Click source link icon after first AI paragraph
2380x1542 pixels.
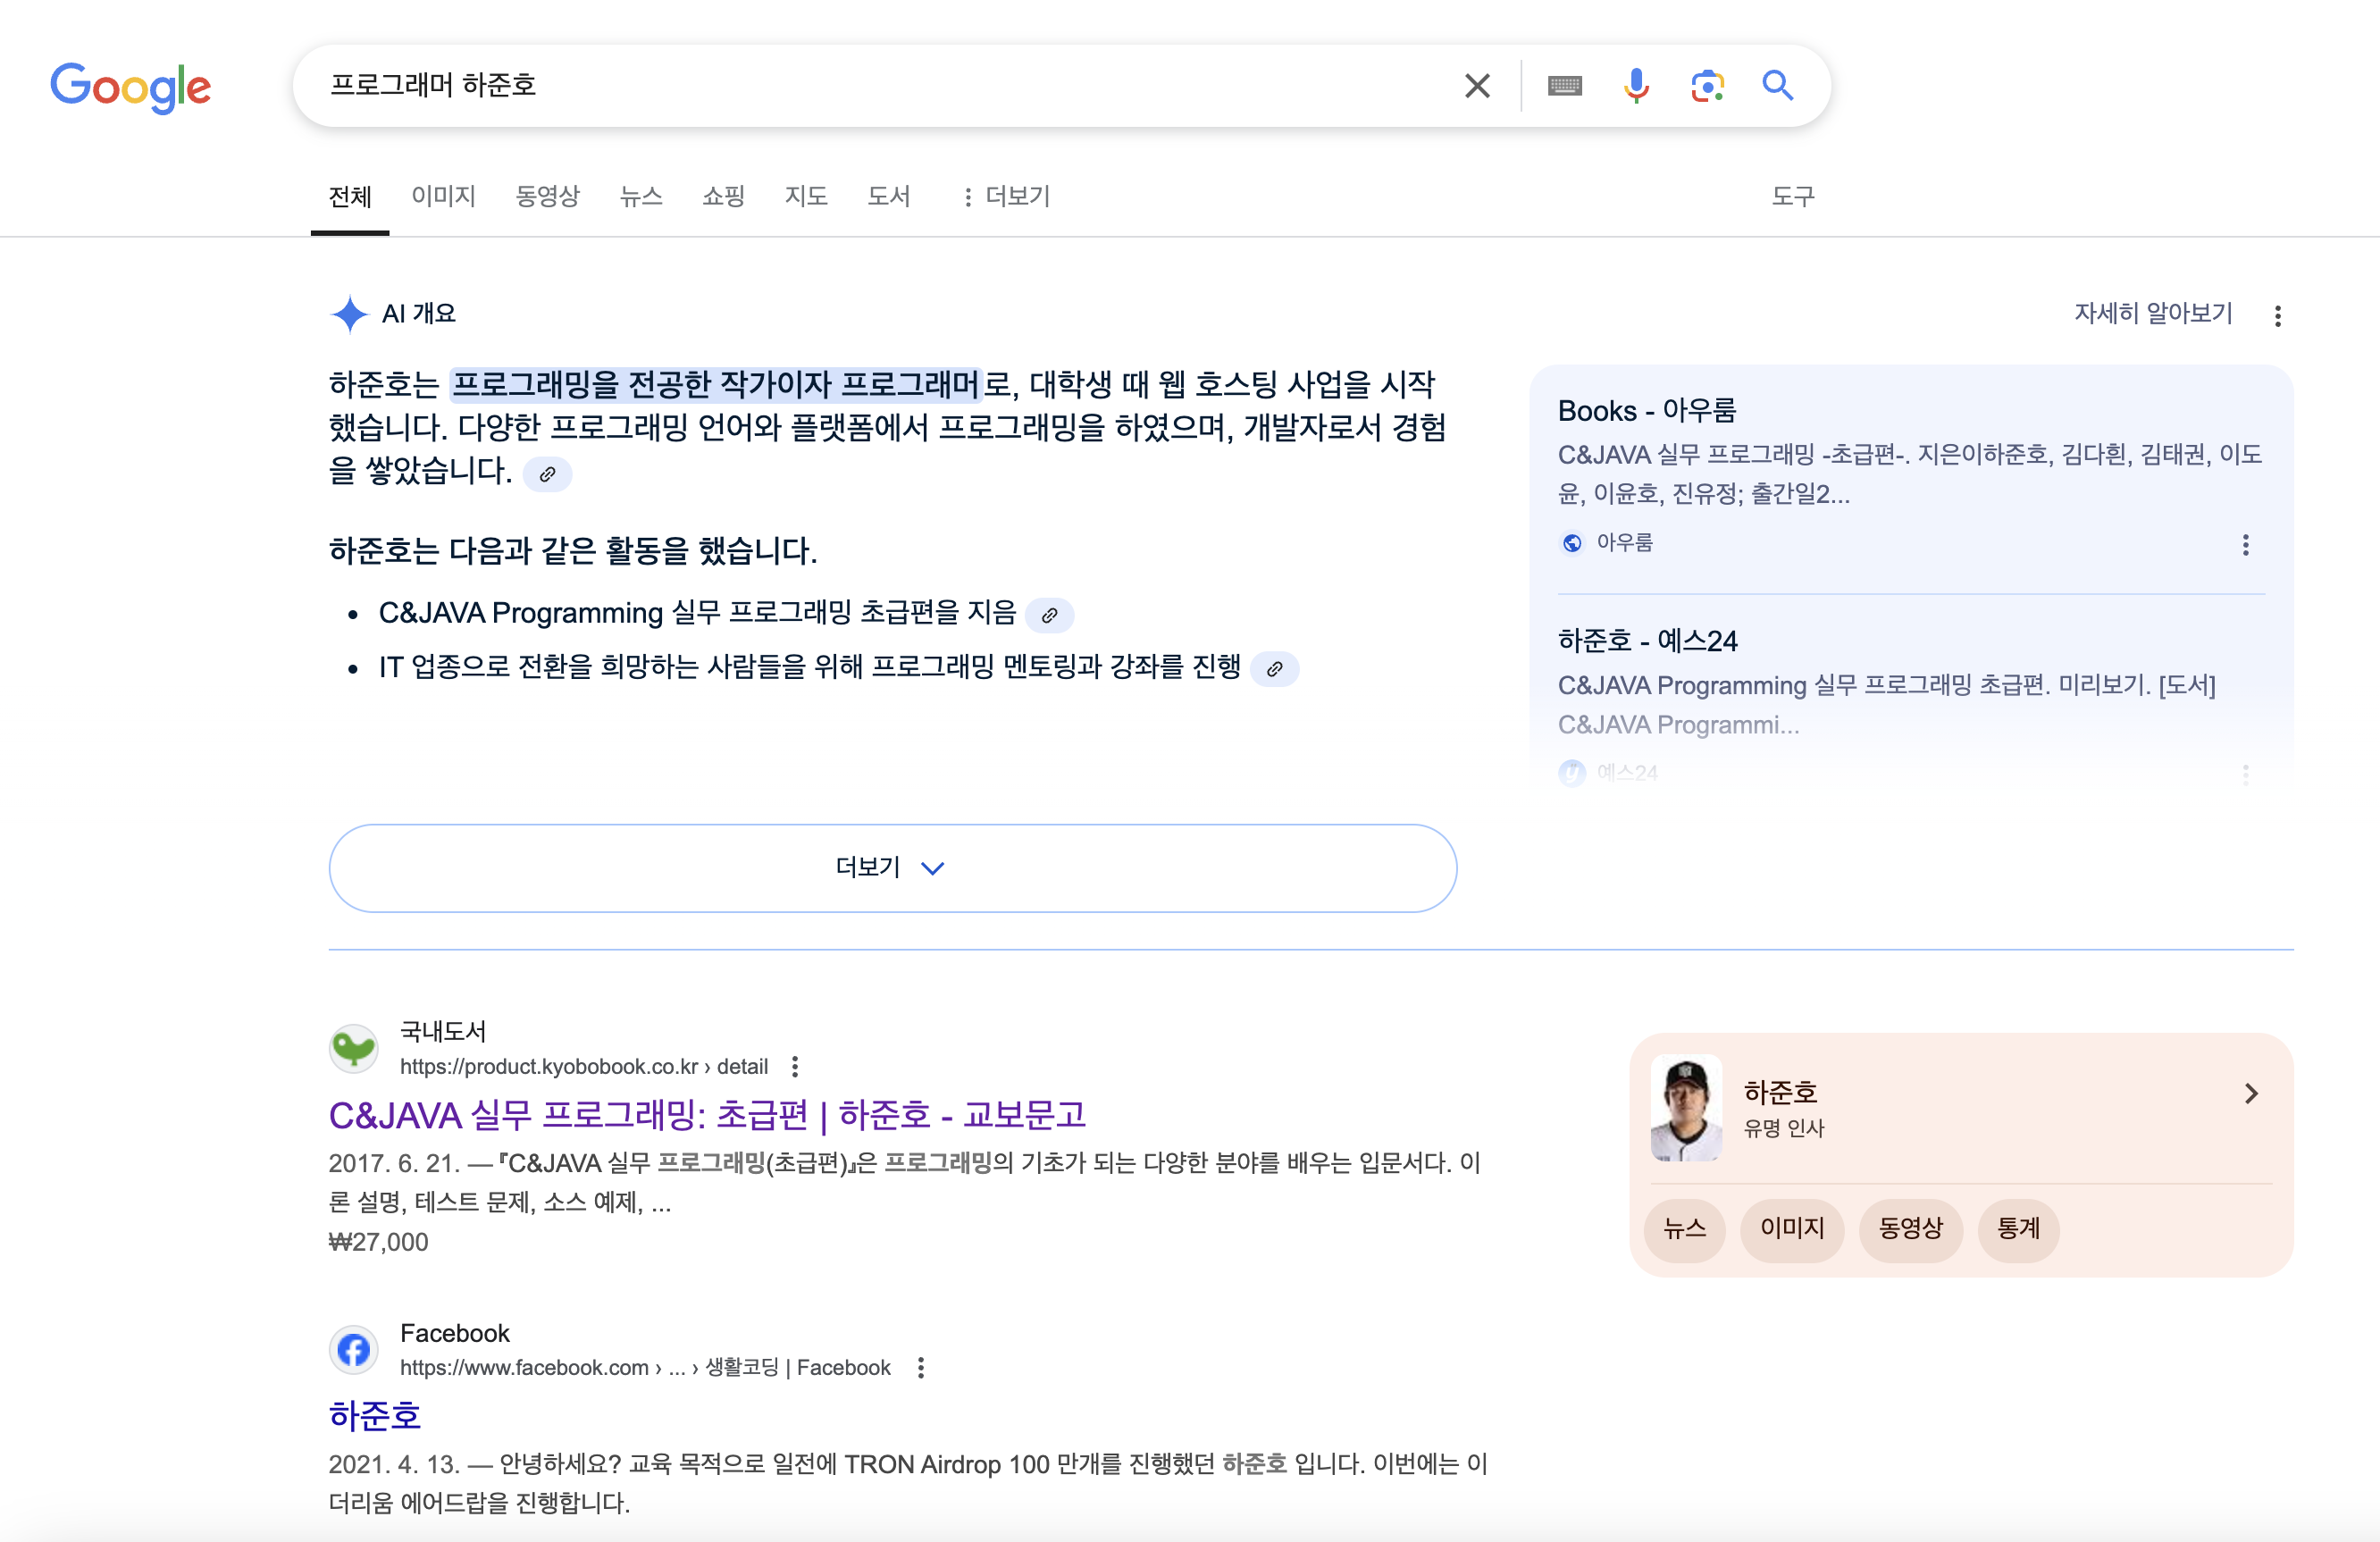click(x=547, y=474)
